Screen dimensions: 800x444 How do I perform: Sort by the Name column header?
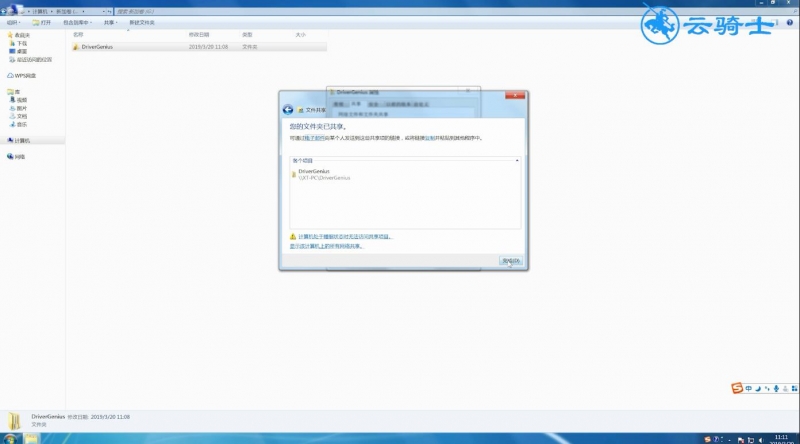[x=78, y=35]
